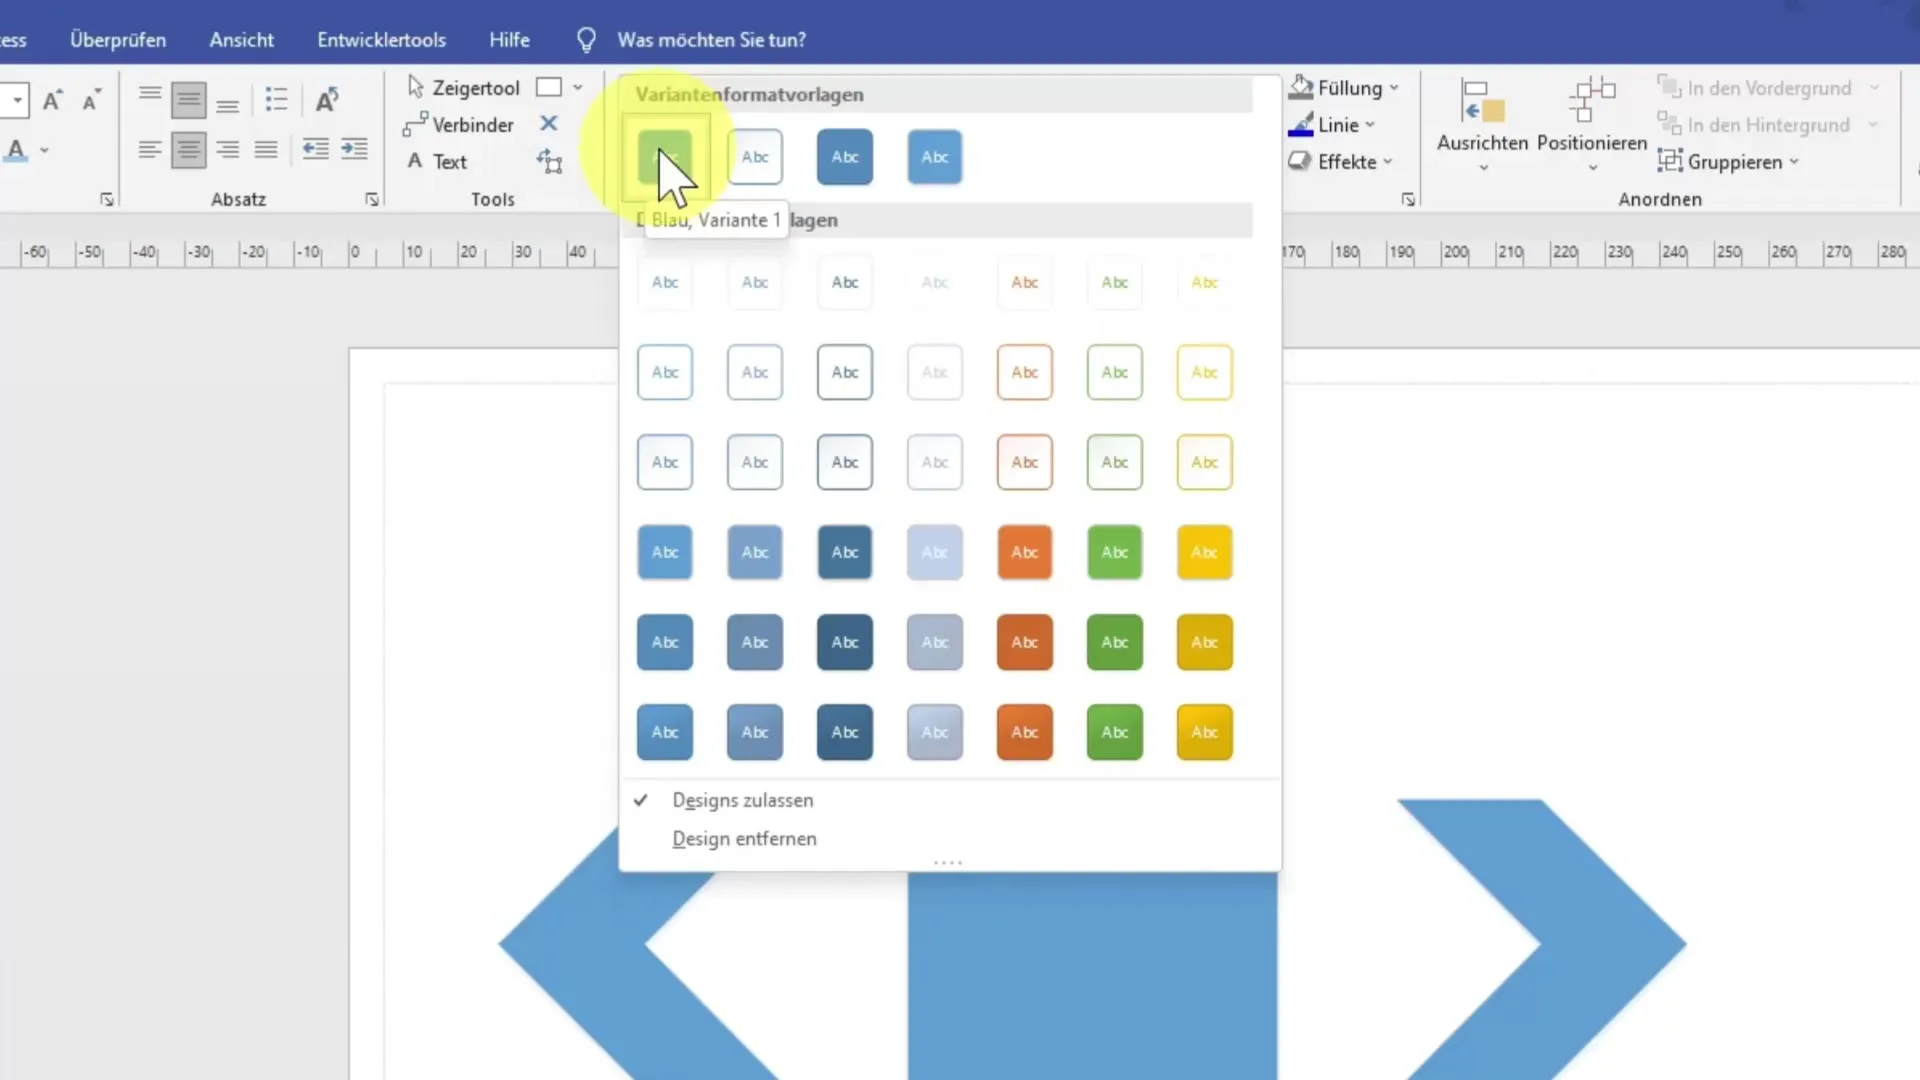Select the Zeigertool pointer tool

click(x=463, y=88)
